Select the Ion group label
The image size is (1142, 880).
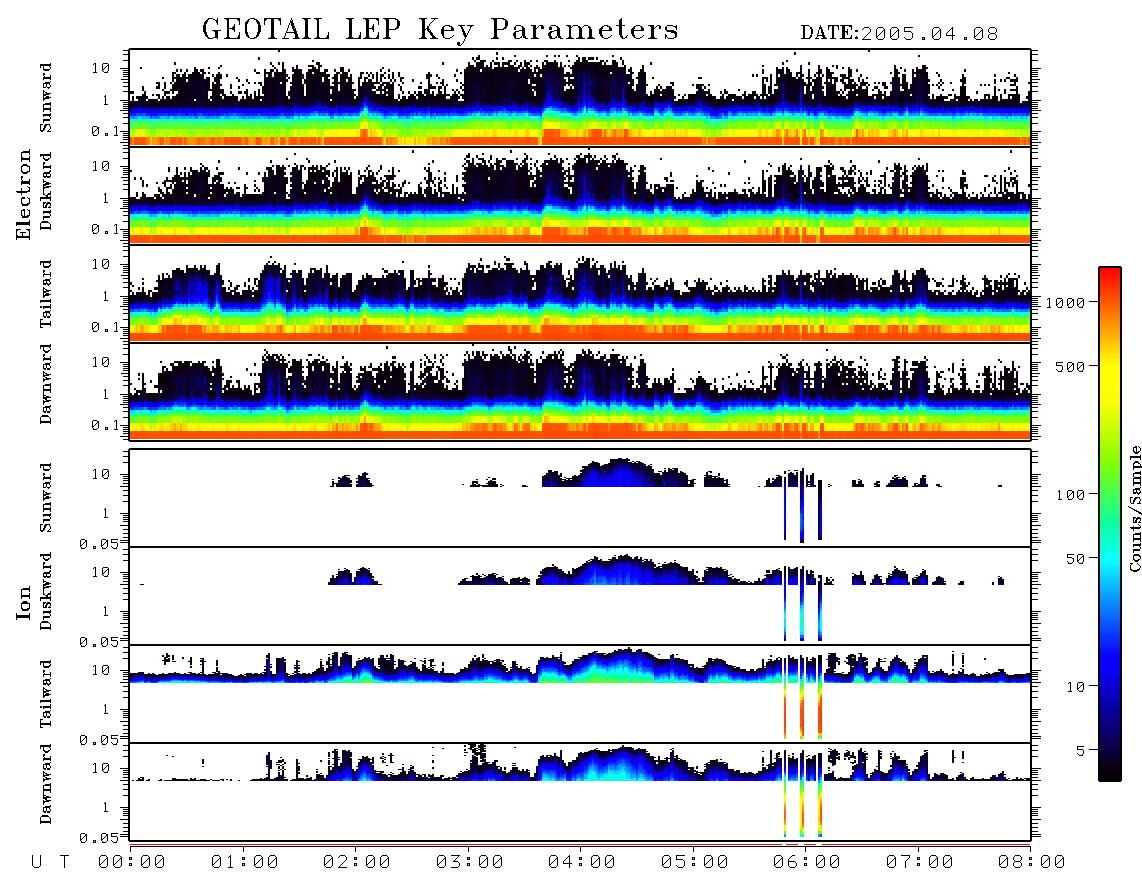[23, 603]
